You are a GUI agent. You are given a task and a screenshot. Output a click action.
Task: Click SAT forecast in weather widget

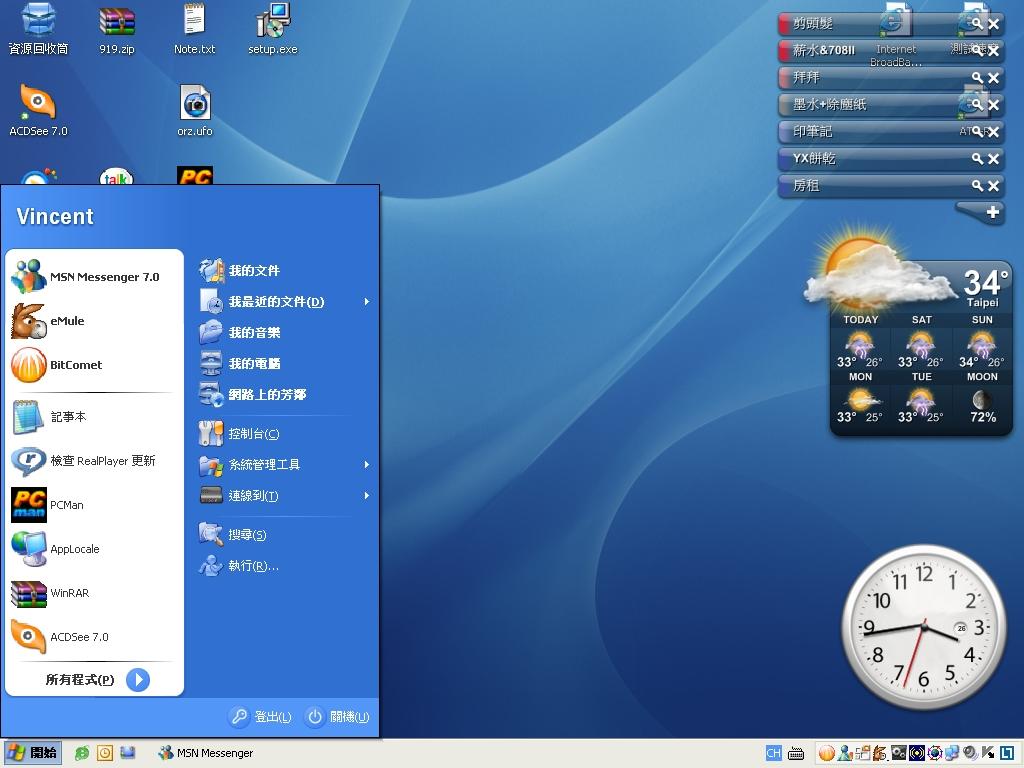921,342
